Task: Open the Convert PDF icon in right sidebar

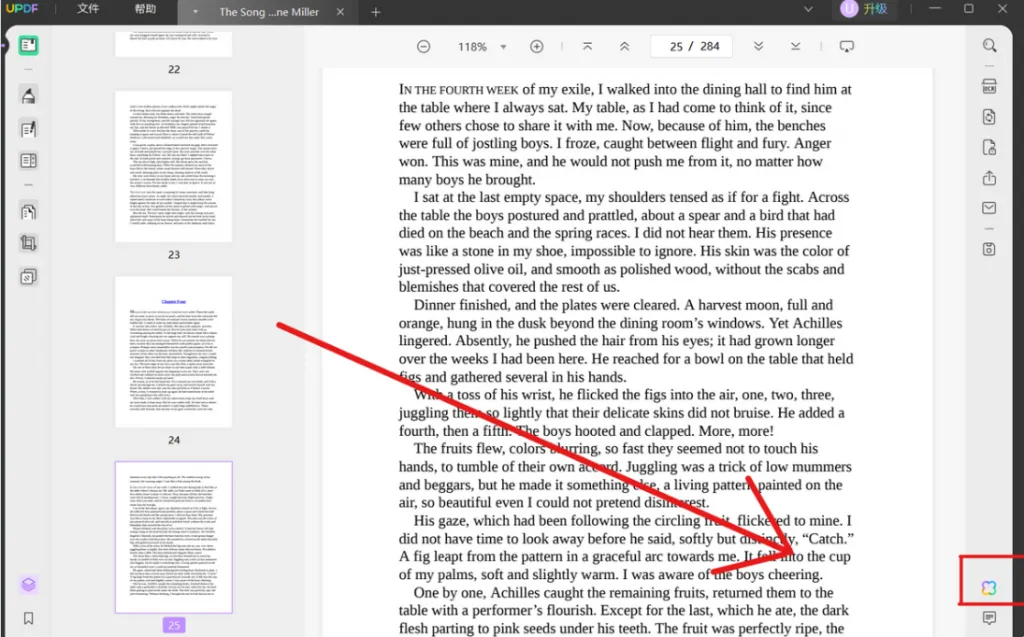Action: click(989, 117)
